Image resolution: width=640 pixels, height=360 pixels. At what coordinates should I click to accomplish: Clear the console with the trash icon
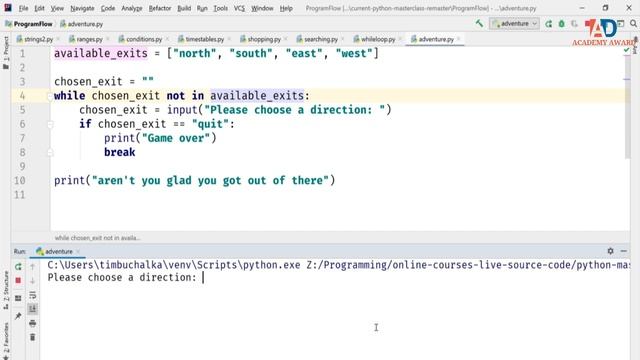tap(33, 337)
